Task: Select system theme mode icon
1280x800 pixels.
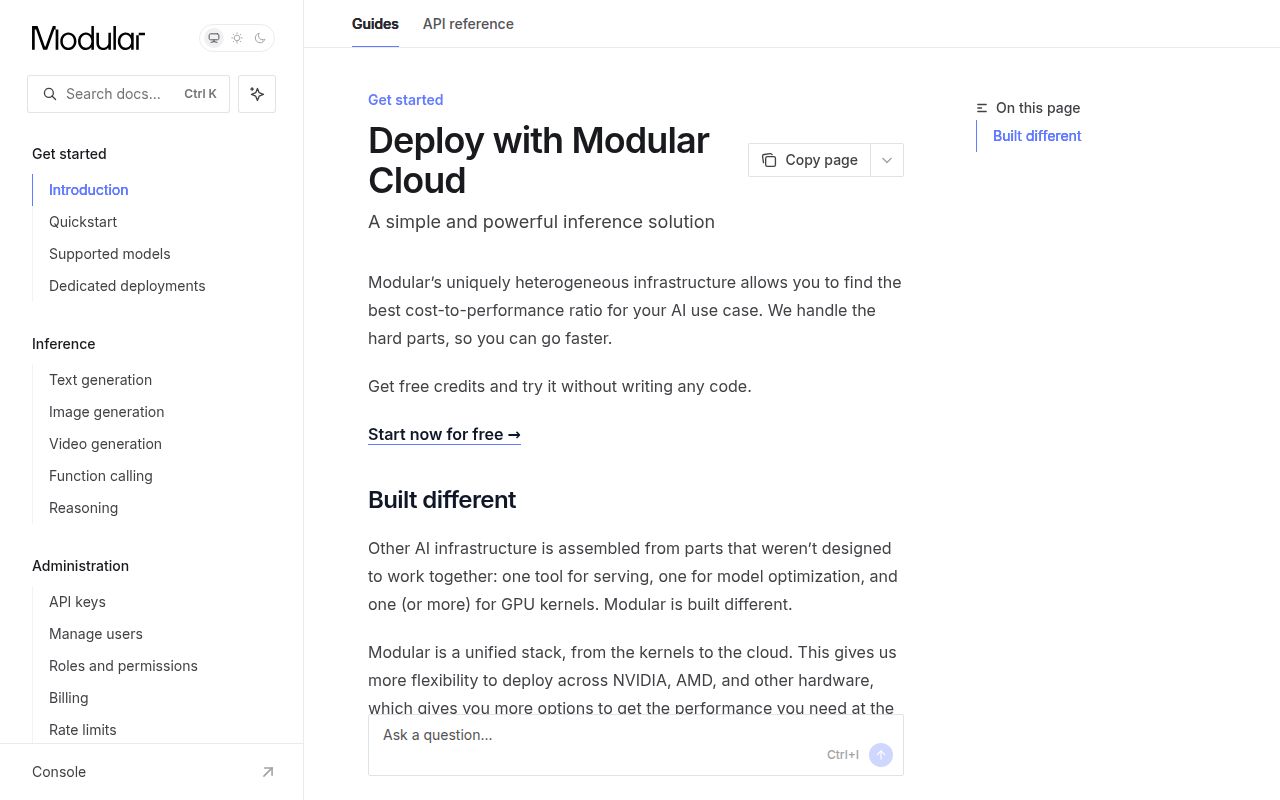Action: pos(213,38)
